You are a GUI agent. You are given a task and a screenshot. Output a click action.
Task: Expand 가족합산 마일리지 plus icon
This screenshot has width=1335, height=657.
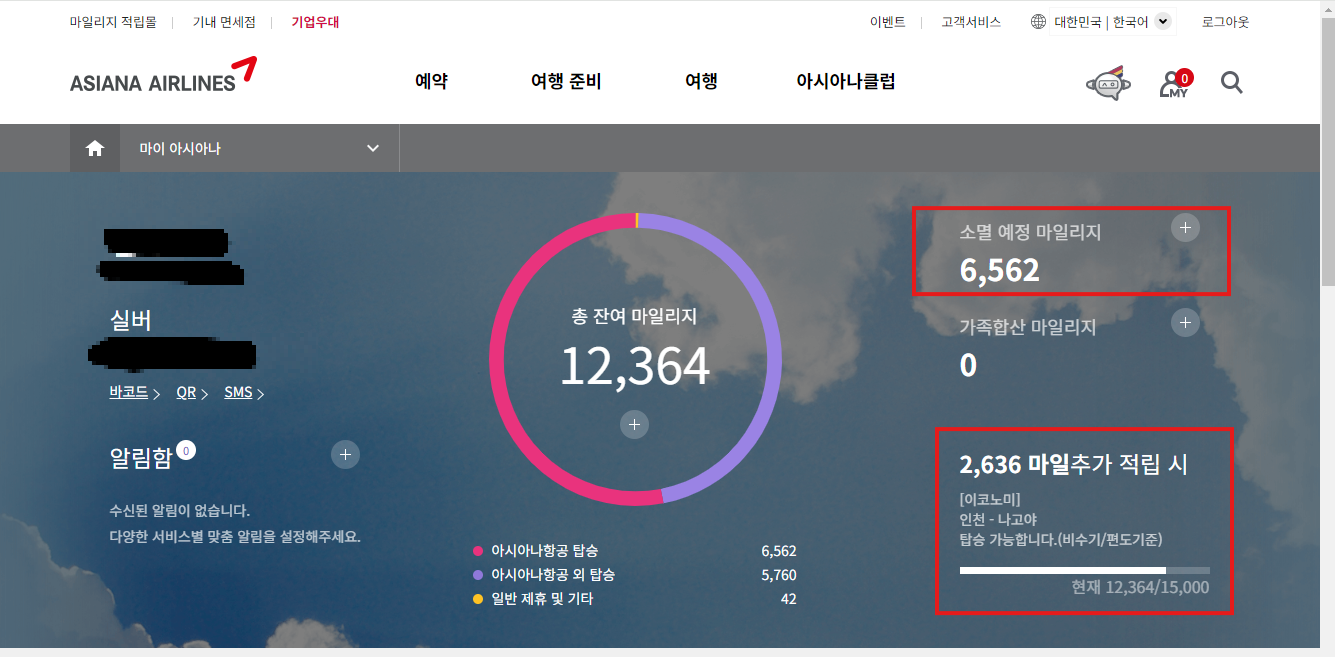(x=1185, y=322)
